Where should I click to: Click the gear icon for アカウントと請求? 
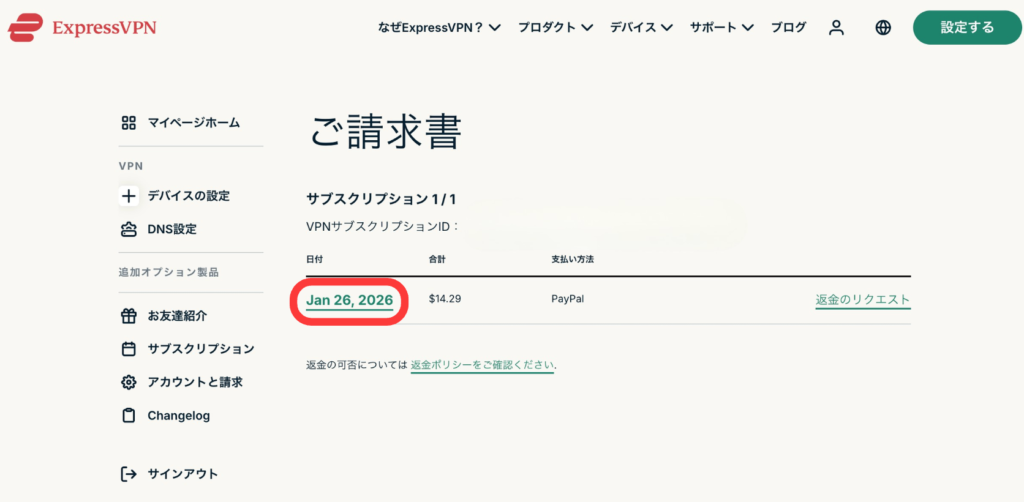[128, 382]
